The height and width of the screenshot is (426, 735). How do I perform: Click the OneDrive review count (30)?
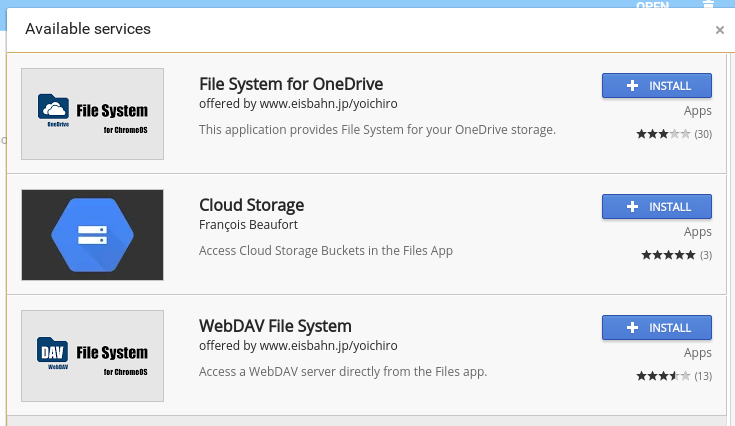pyautogui.click(x=703, y=134)
